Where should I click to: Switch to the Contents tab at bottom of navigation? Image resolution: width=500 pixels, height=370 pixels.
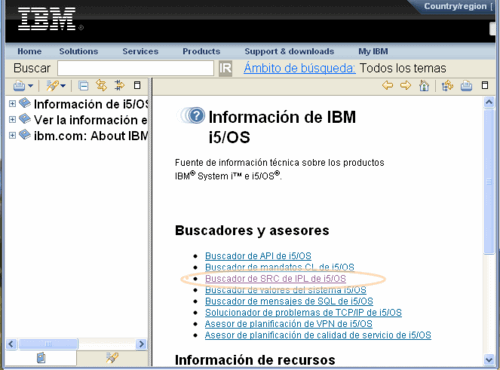[x=41, y=358]
